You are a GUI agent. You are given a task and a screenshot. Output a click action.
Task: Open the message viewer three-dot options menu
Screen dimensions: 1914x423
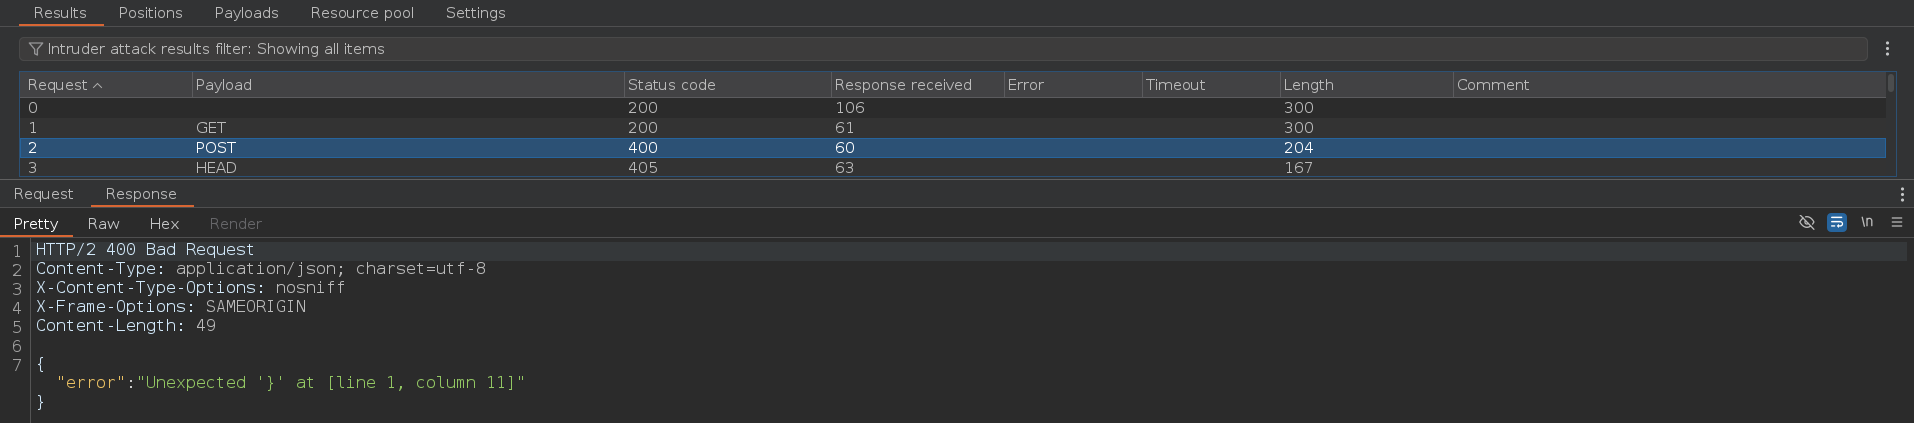(1902, 194)
